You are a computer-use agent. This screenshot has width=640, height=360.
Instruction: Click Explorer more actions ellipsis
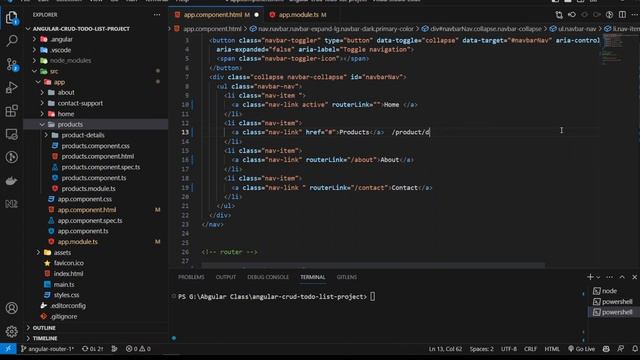click(157, 15)
